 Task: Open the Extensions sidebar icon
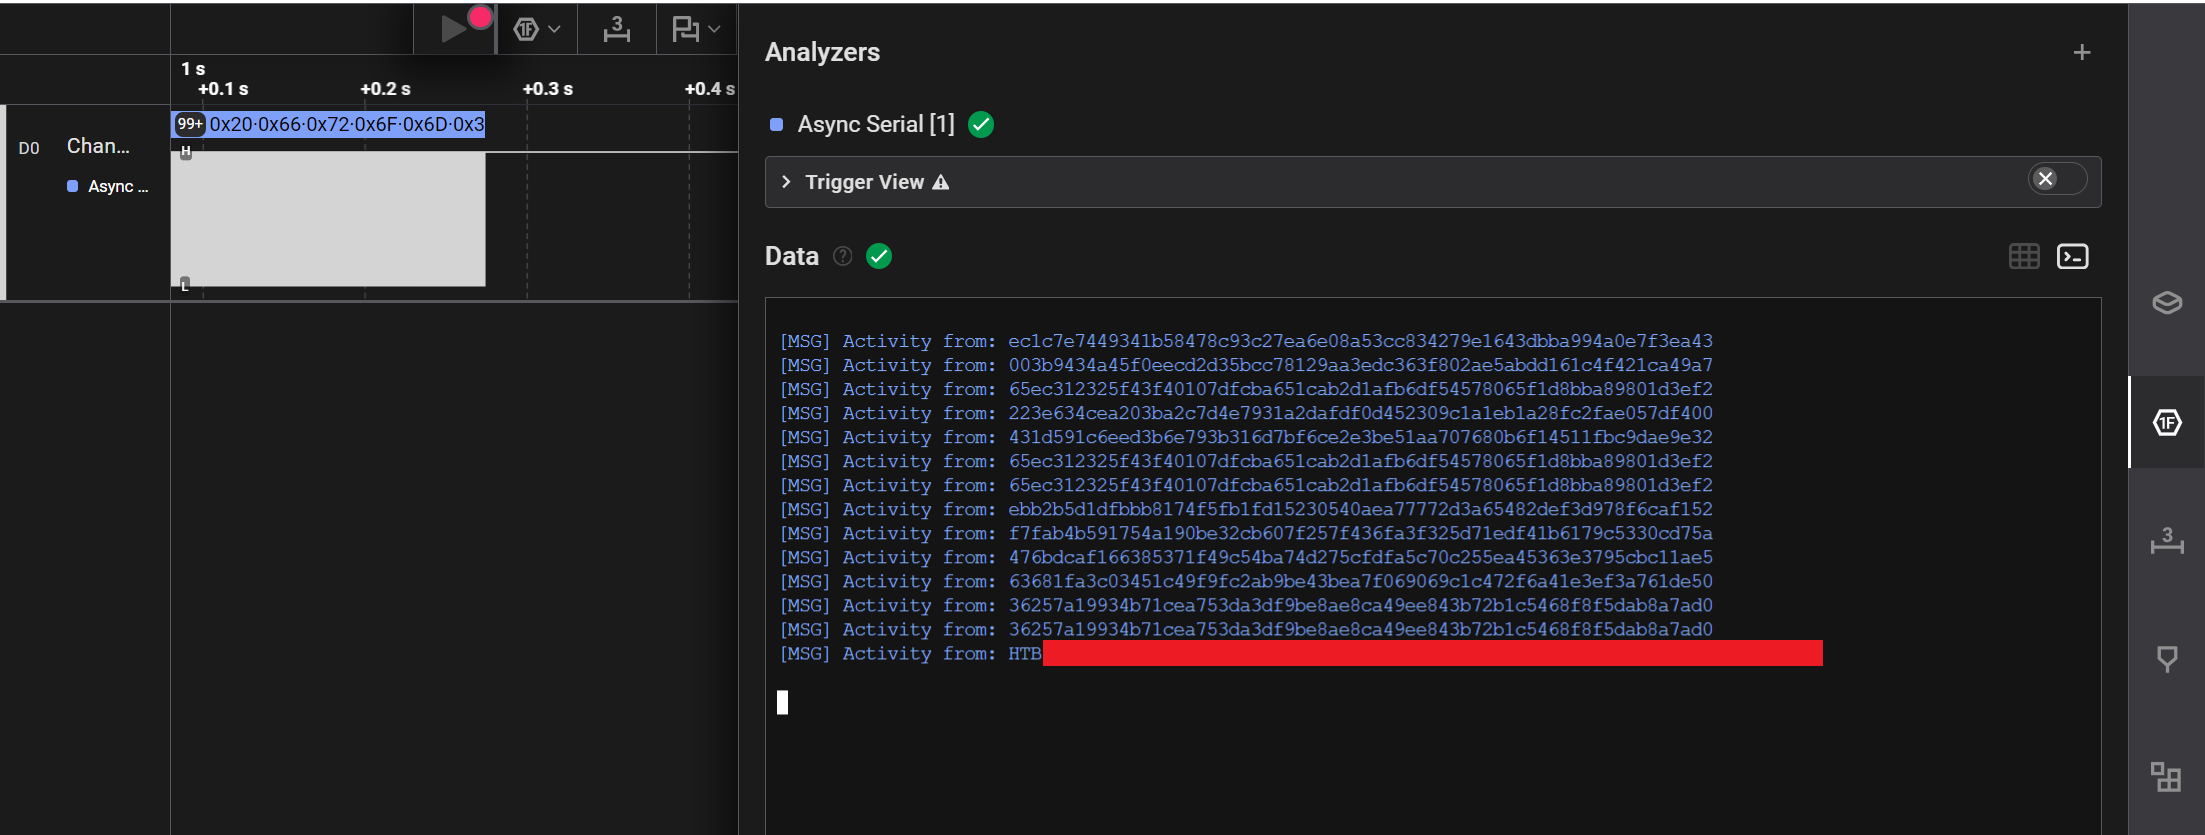[x=2166, y=776]
